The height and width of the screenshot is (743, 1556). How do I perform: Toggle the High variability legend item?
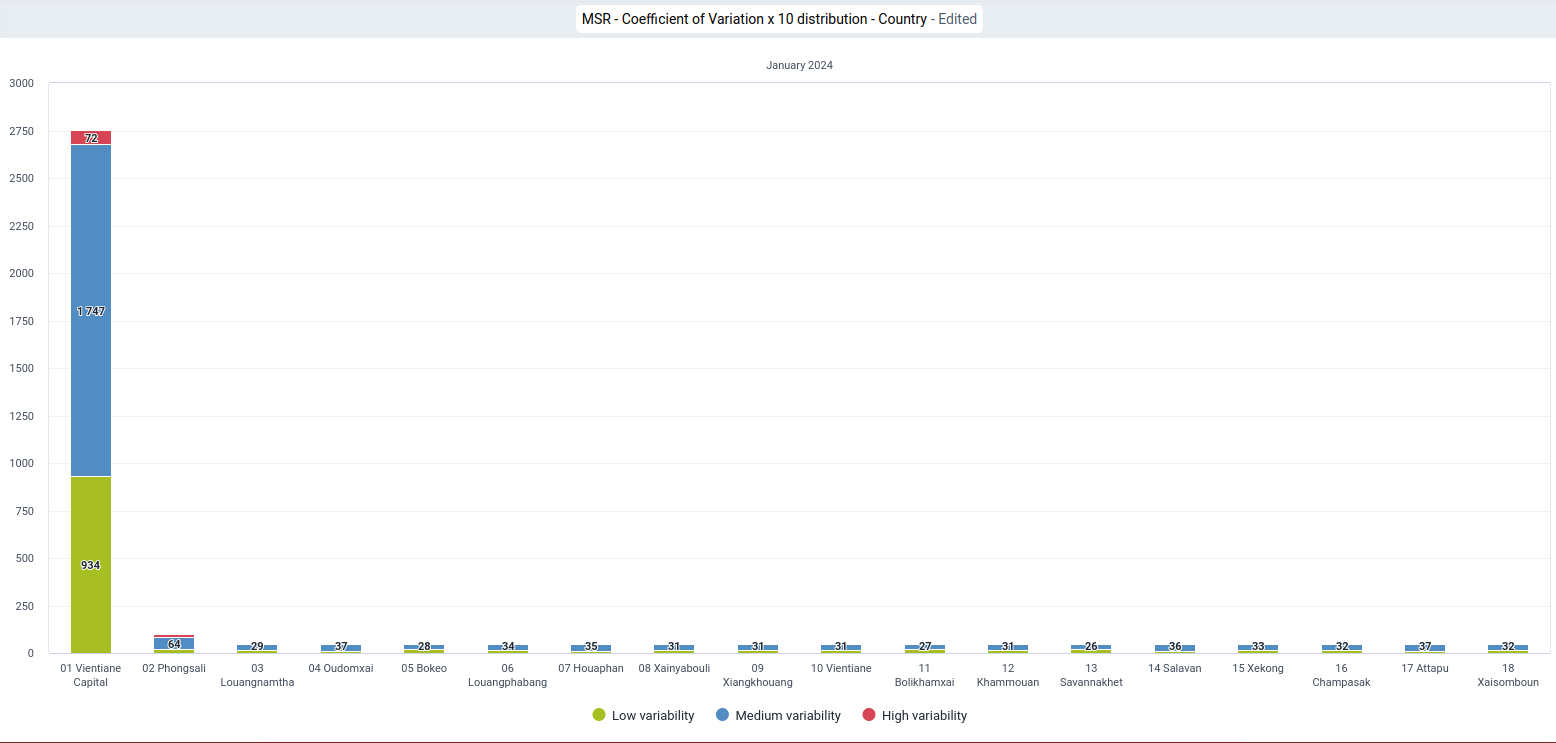[914, 715]
